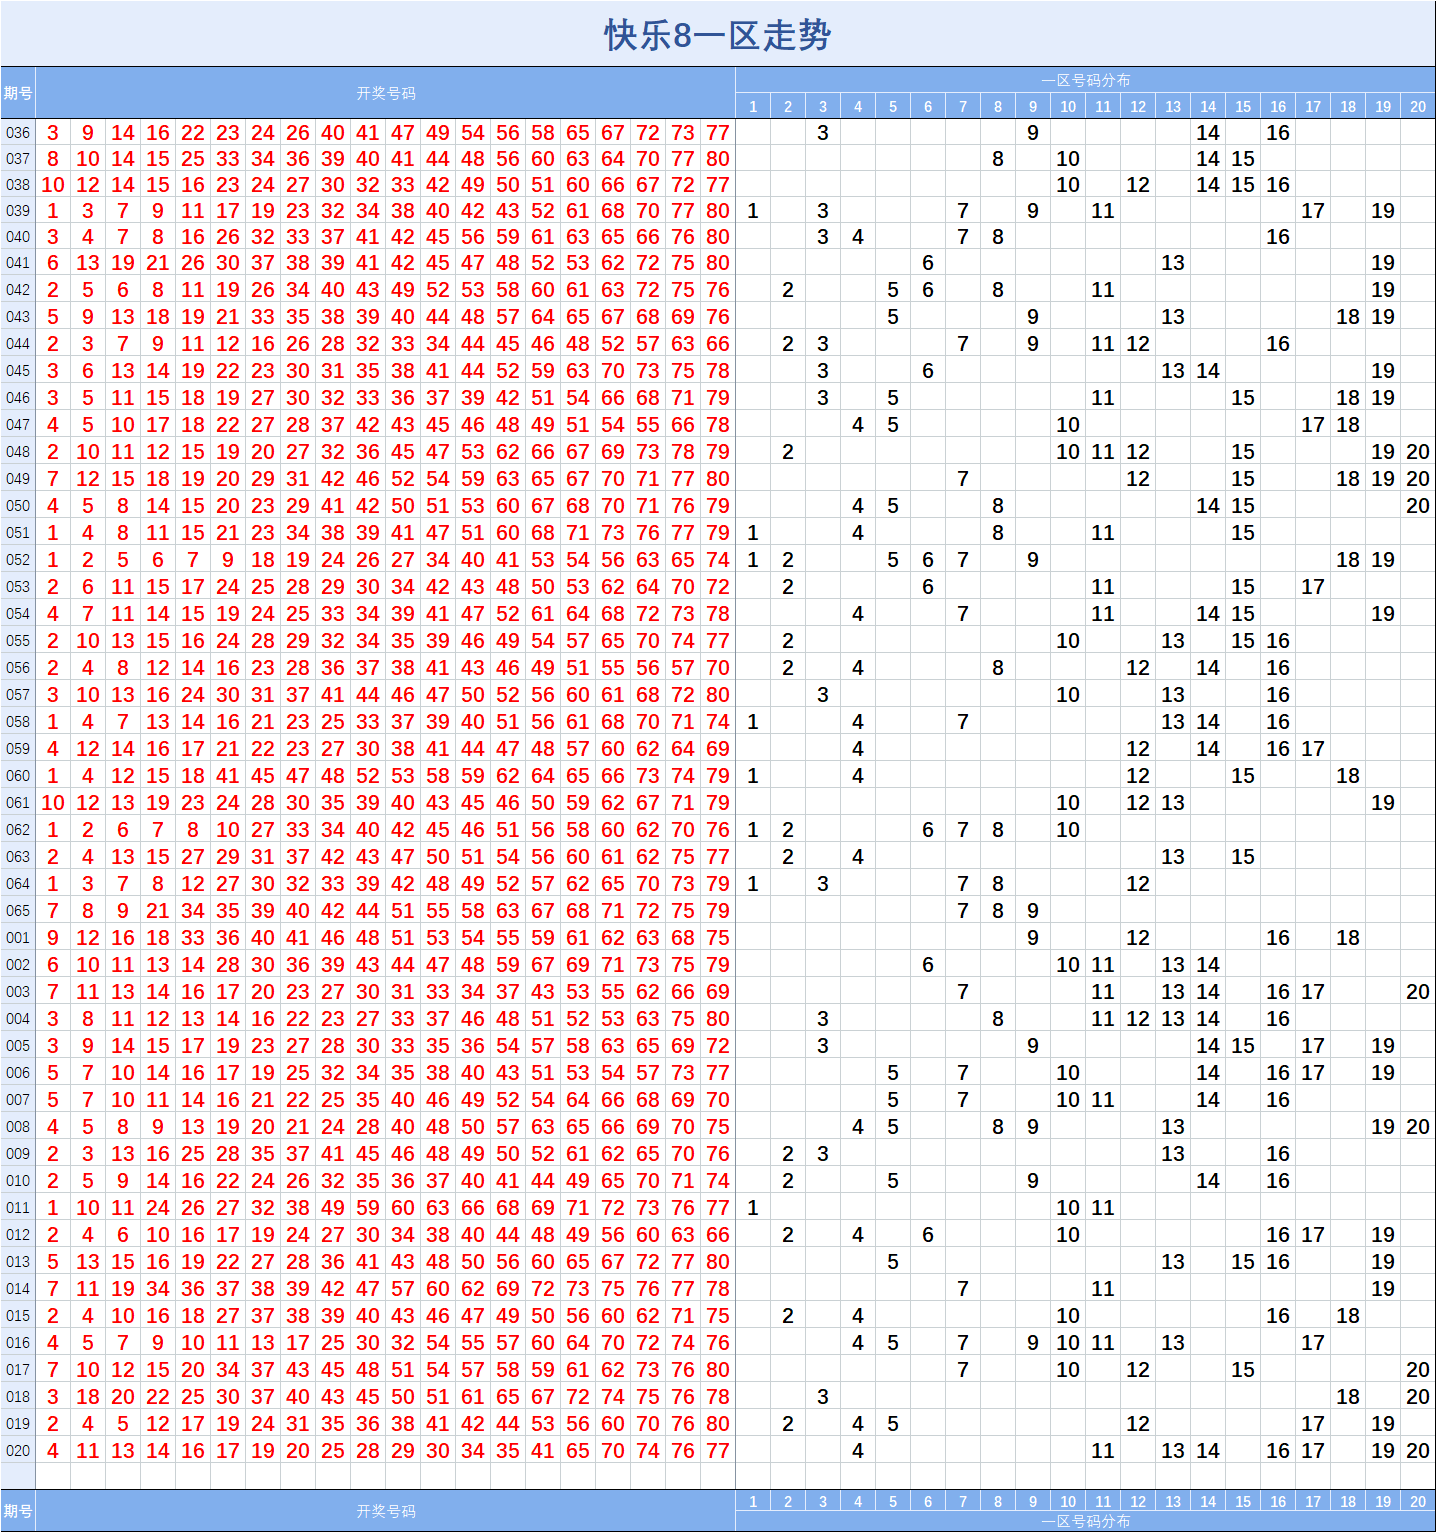The image size is (1436, 1532).
Task: Select column header 8 in the footer row
Action: 998,1501
